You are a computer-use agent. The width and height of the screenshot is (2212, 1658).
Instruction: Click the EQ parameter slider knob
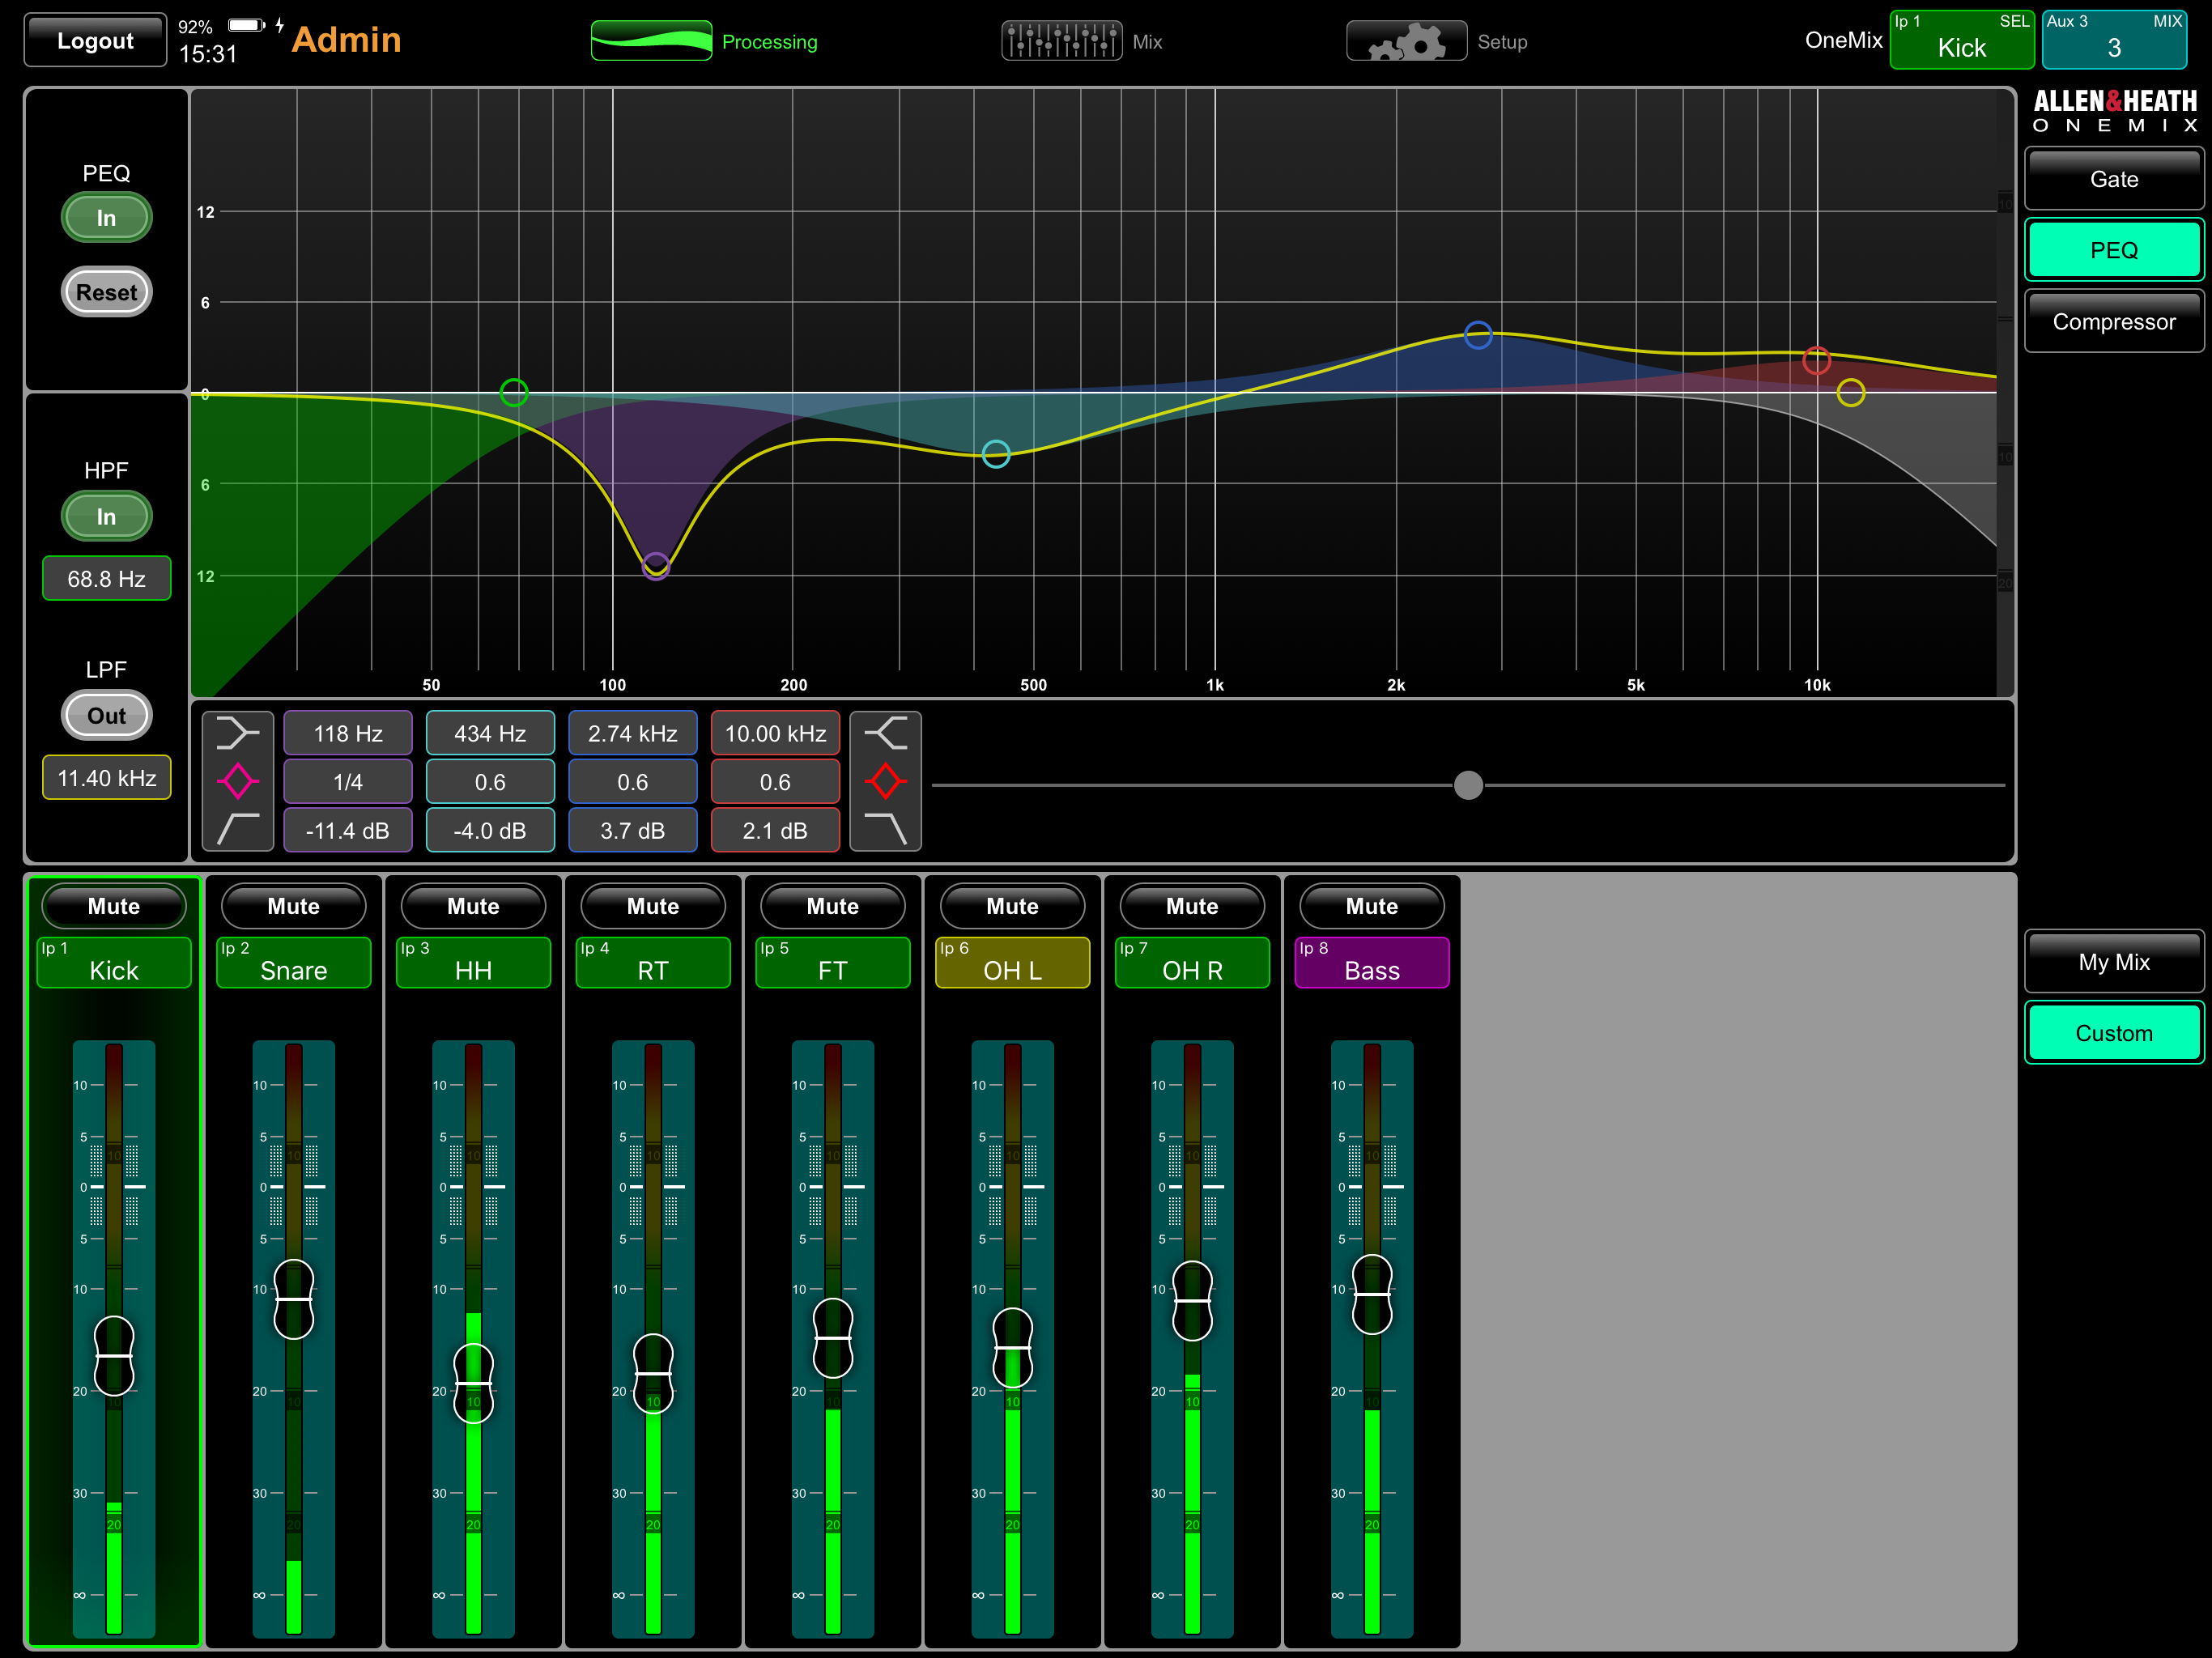tap(1468, 785)
